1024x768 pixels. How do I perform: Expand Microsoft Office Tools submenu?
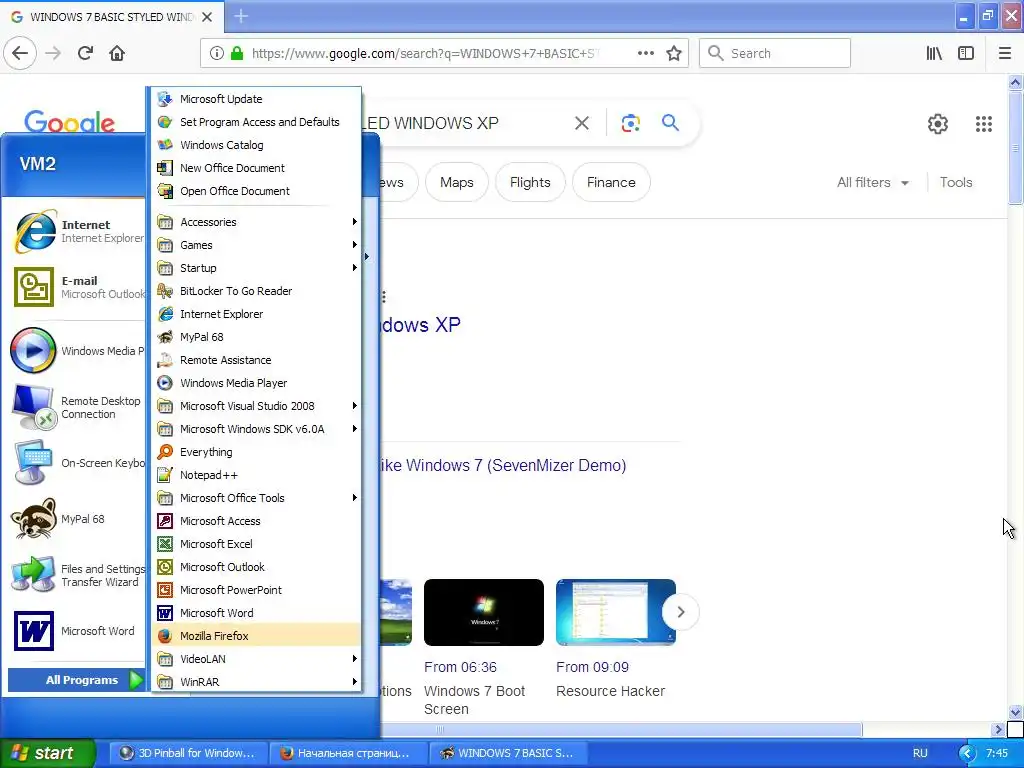(256, 498)
